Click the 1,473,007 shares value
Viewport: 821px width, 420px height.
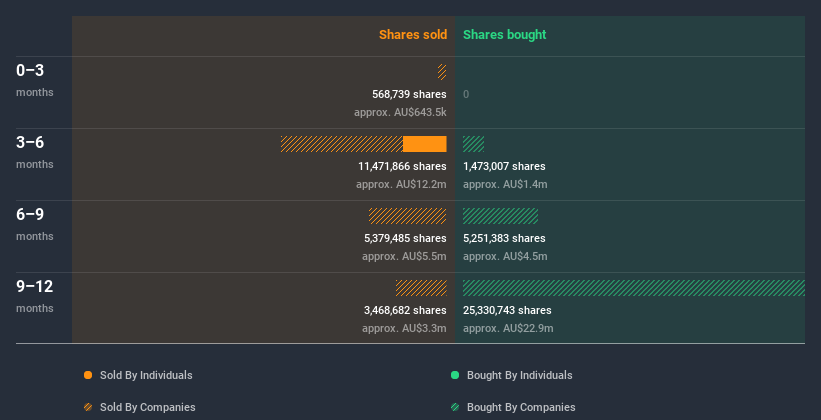[504, 167]
